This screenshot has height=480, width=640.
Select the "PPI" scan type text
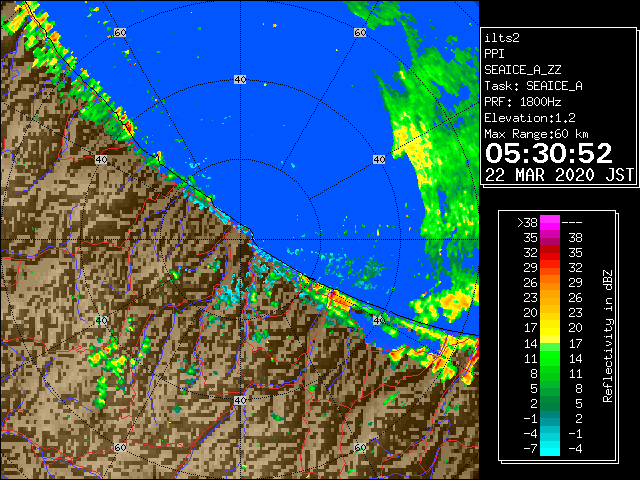pos(494,54)
